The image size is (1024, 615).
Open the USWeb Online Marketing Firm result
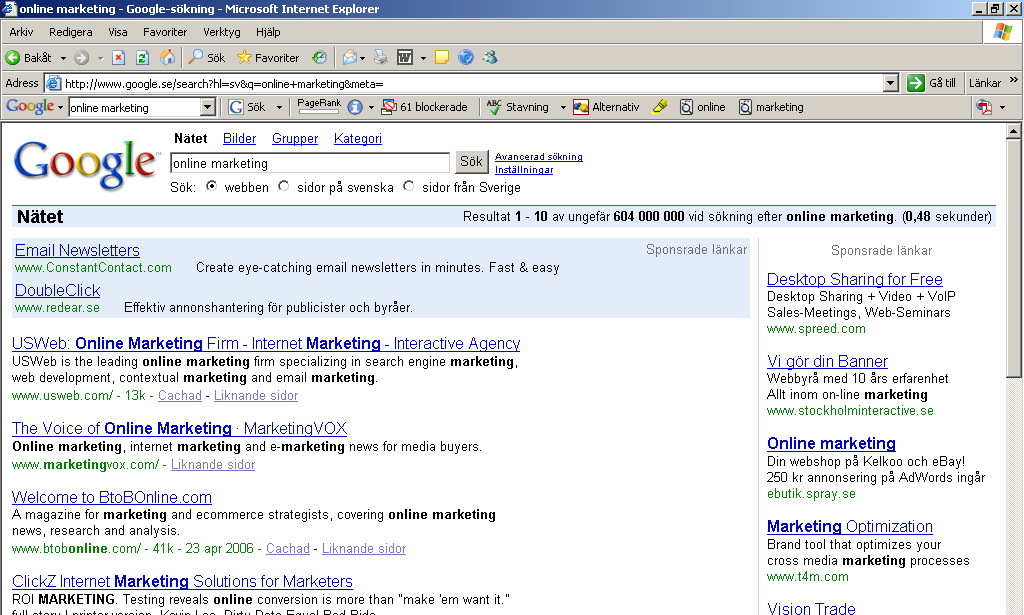[266, 343]
